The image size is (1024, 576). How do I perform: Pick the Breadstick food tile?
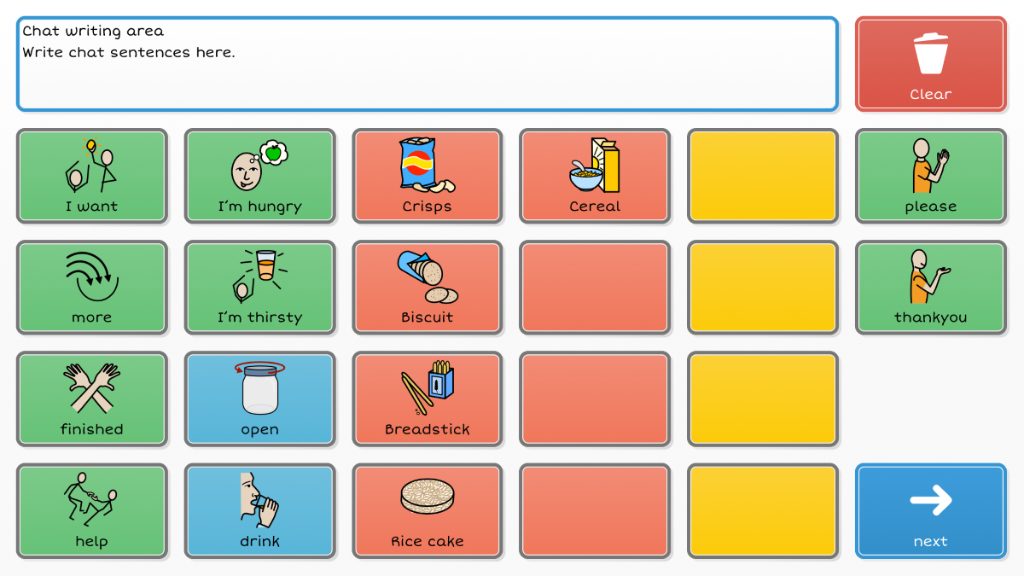coord(427,399)
